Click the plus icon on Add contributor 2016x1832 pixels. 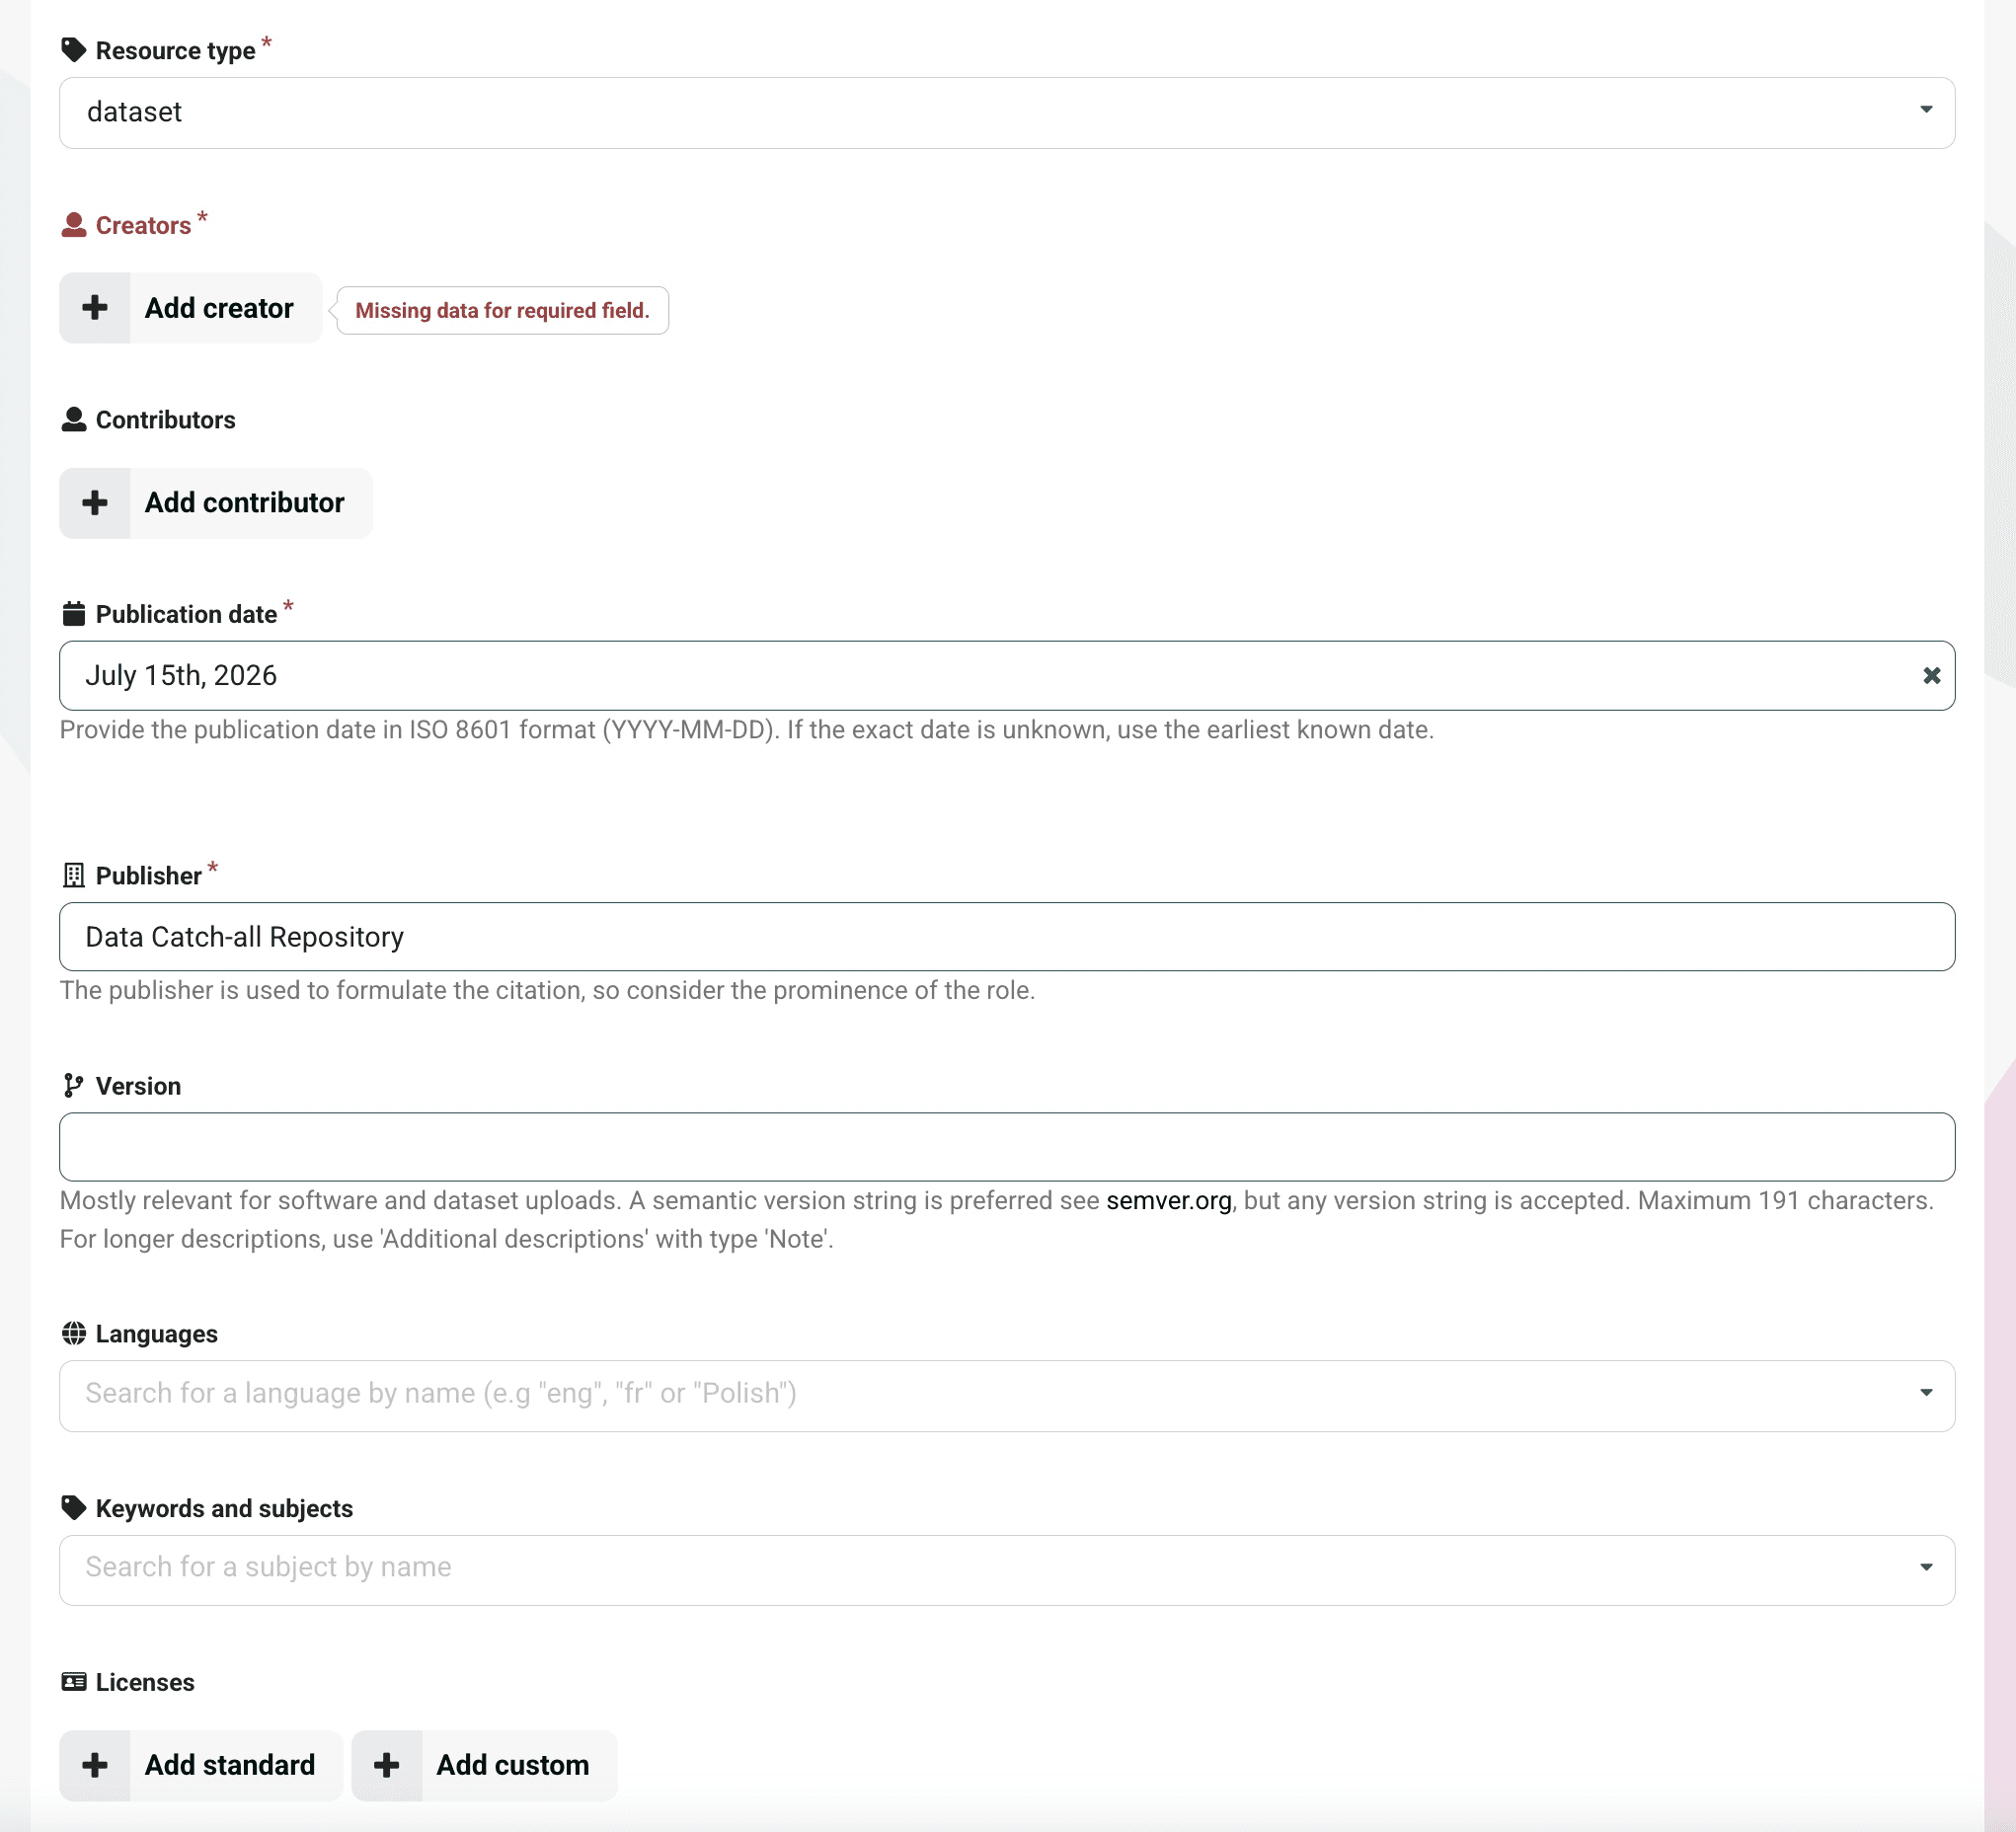[95, 503]
